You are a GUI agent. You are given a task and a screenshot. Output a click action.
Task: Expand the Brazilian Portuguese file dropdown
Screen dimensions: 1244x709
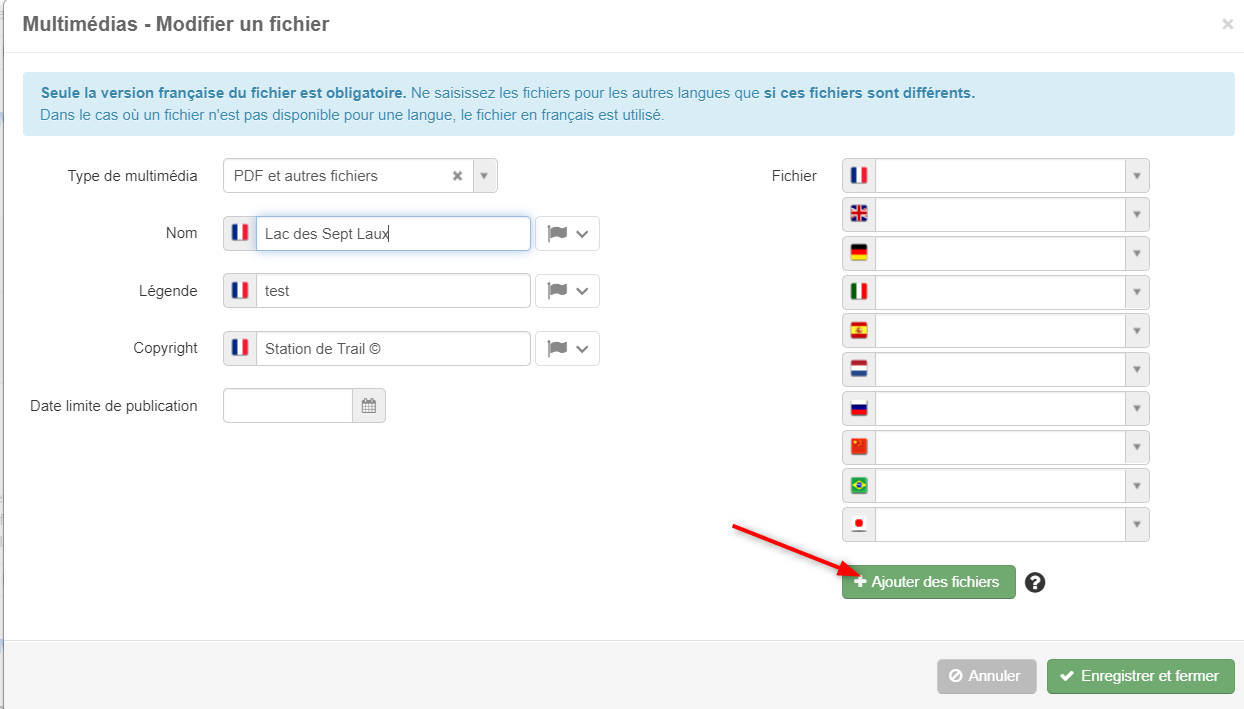pos(1137,486)
